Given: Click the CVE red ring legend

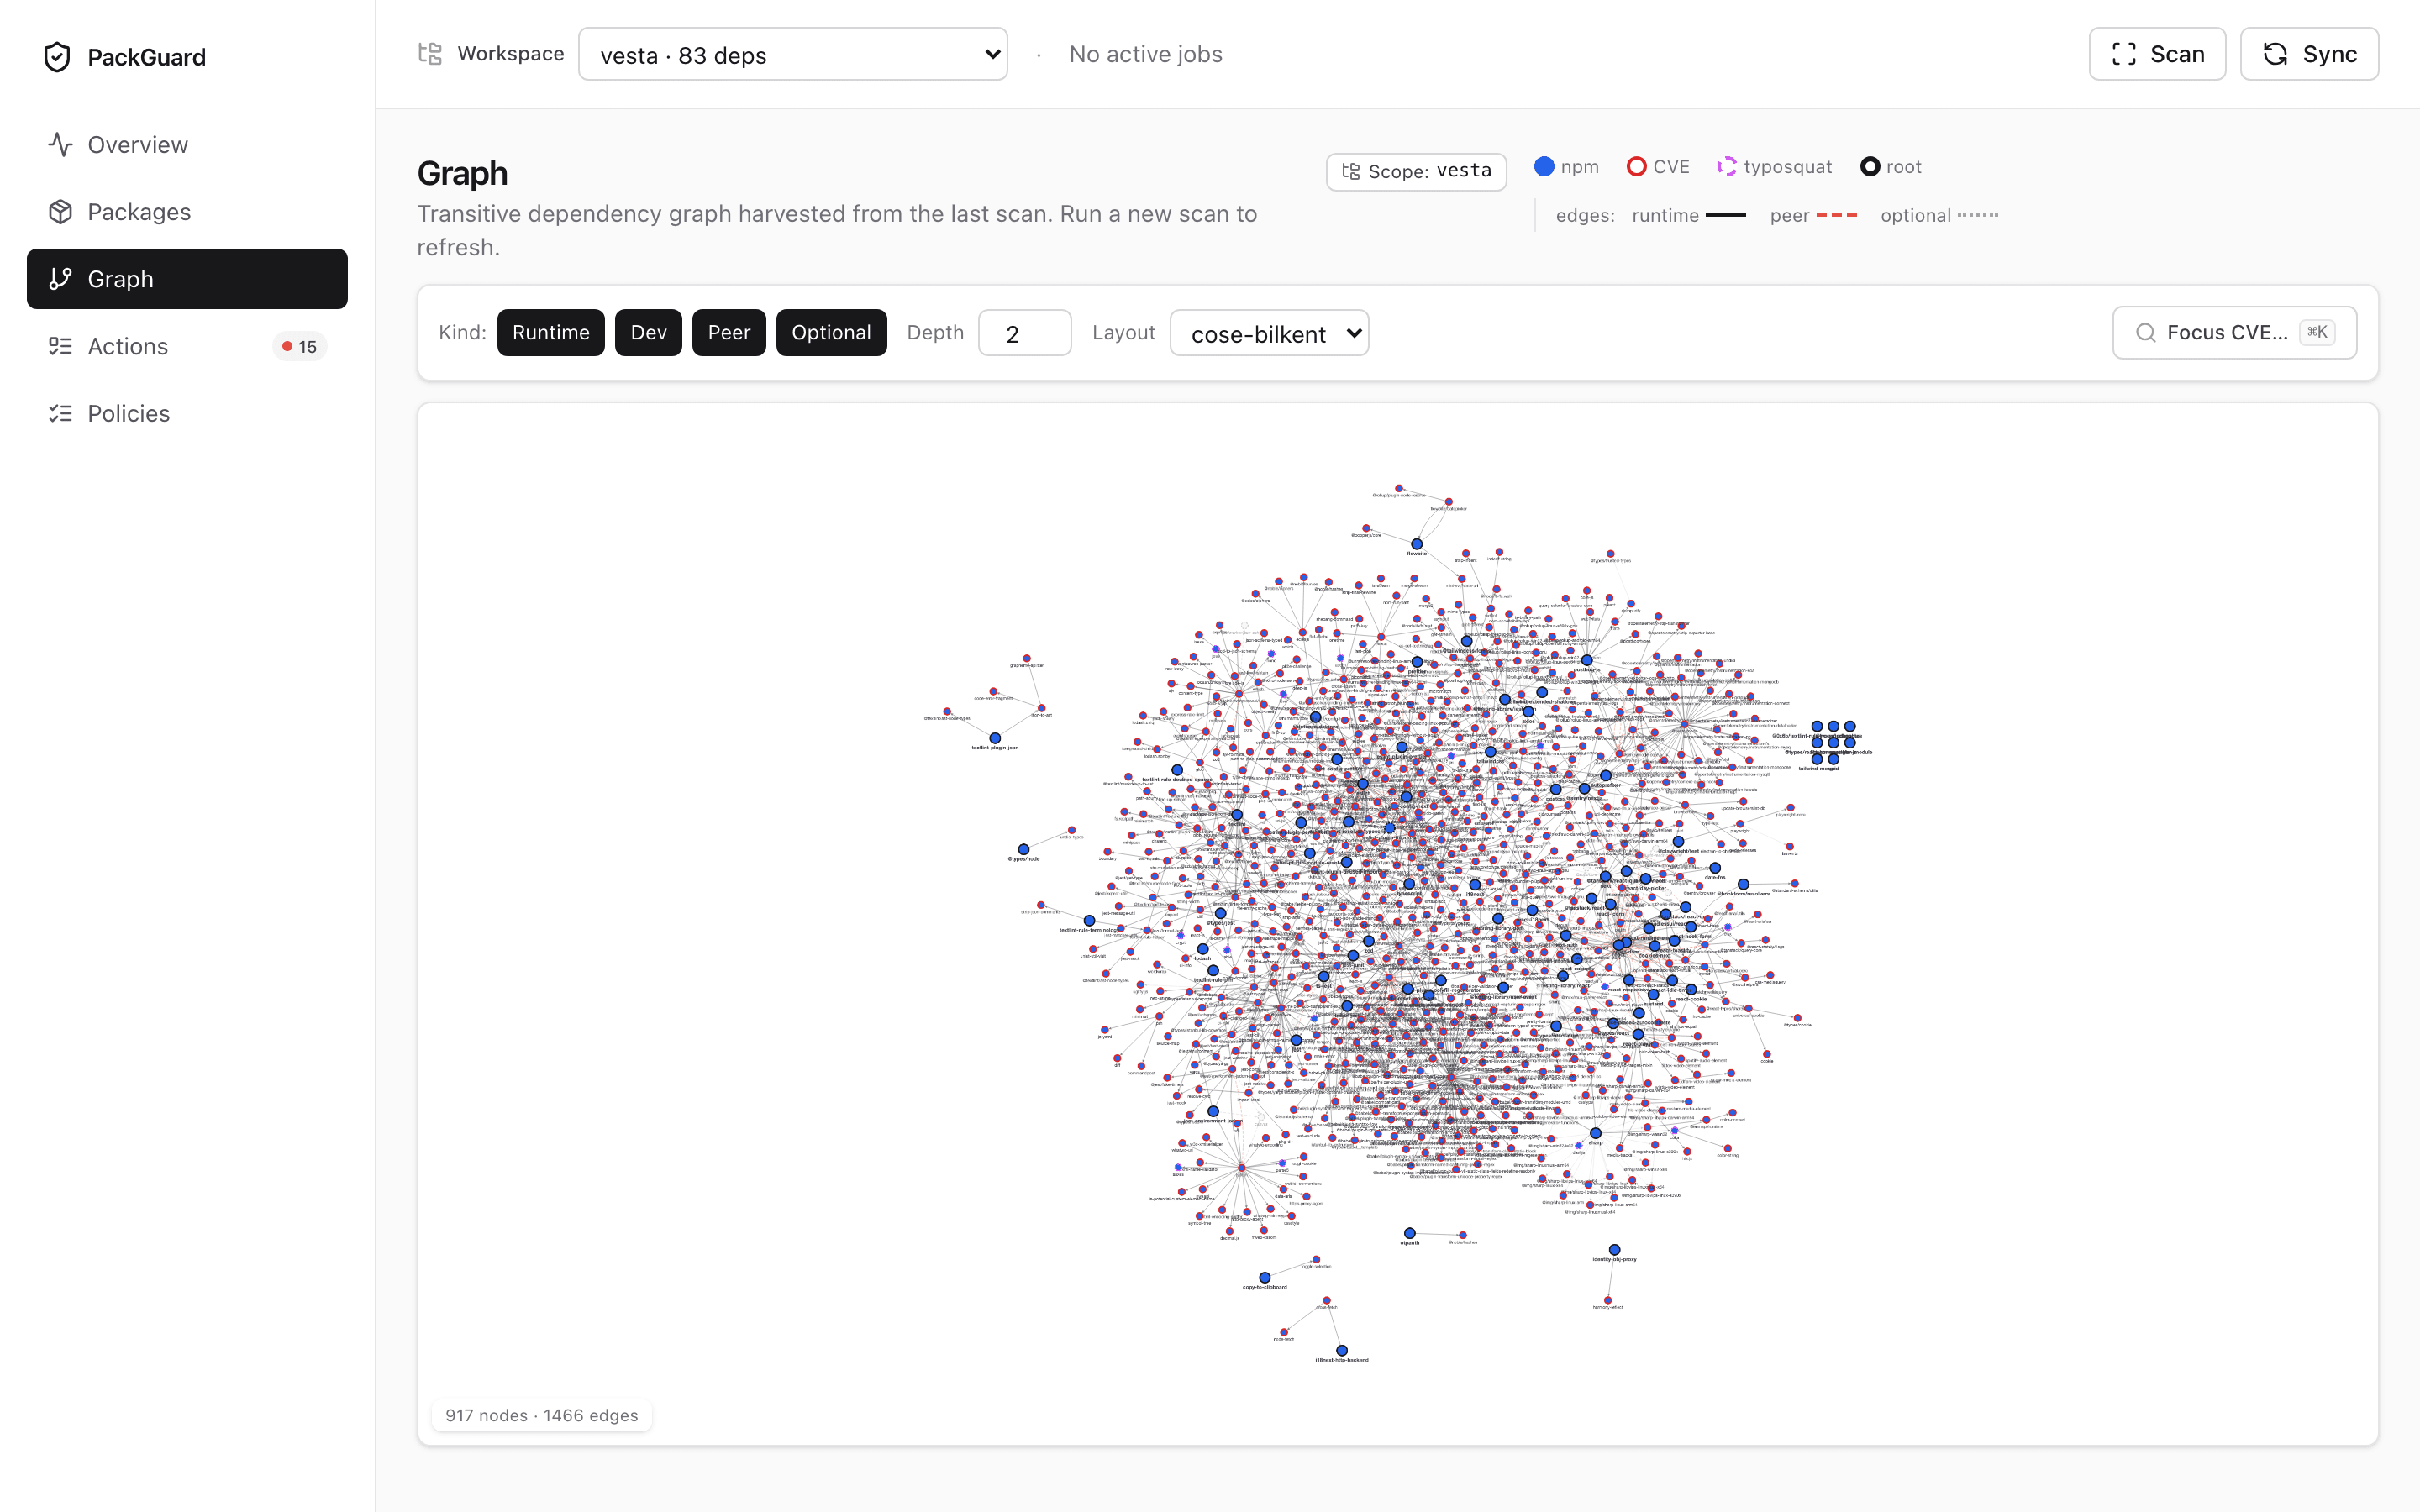Looking at the screenshot, I should click(x=1636, y=167).
